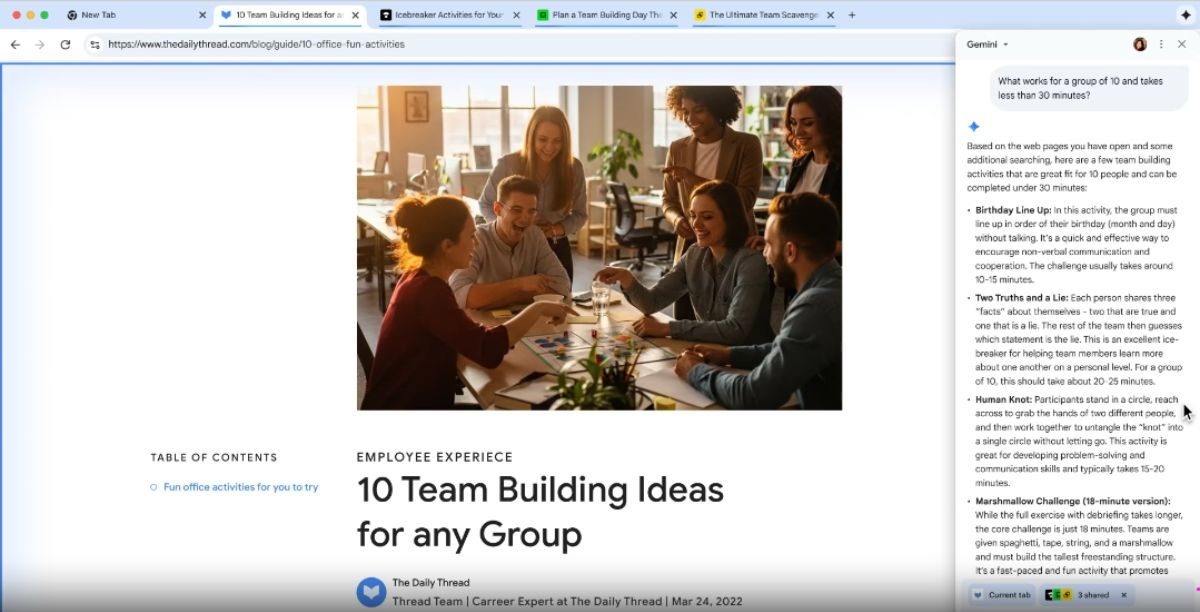Remove the 3 shared tabs chip
The image size is (1200, 612).
pyautogui.click(x=1123, y=595)
